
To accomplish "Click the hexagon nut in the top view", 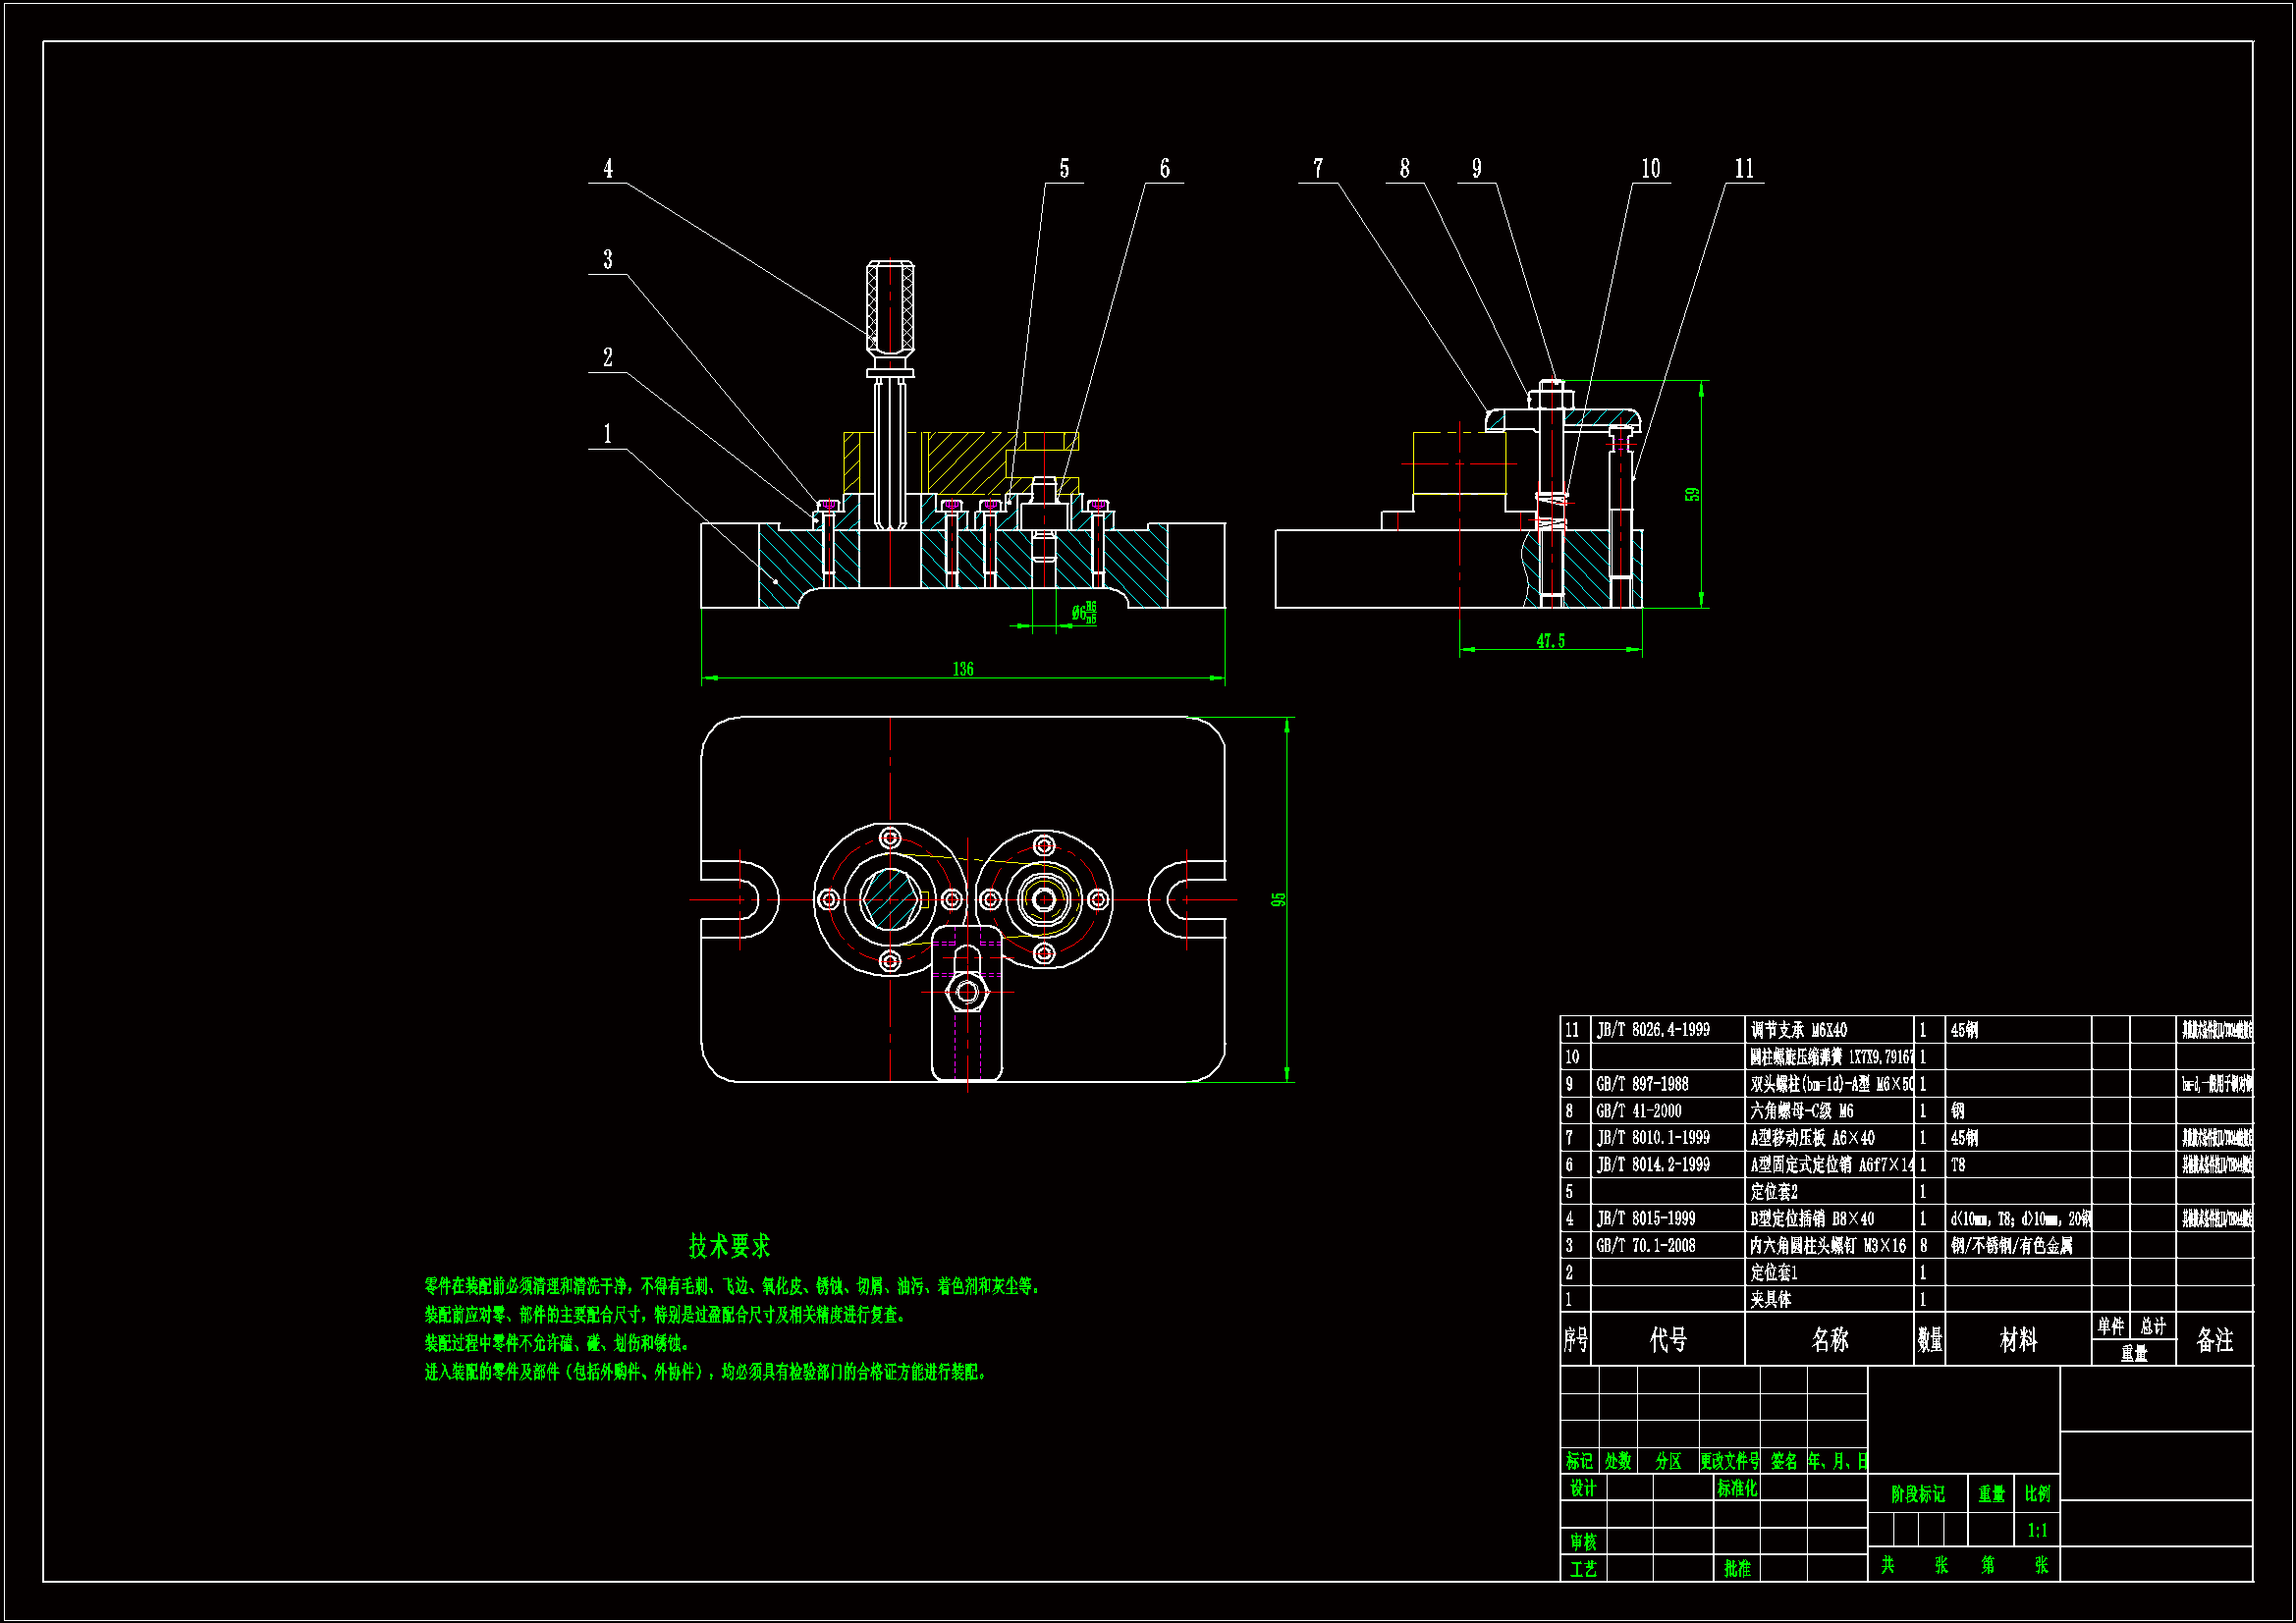I will pos(967,992).
